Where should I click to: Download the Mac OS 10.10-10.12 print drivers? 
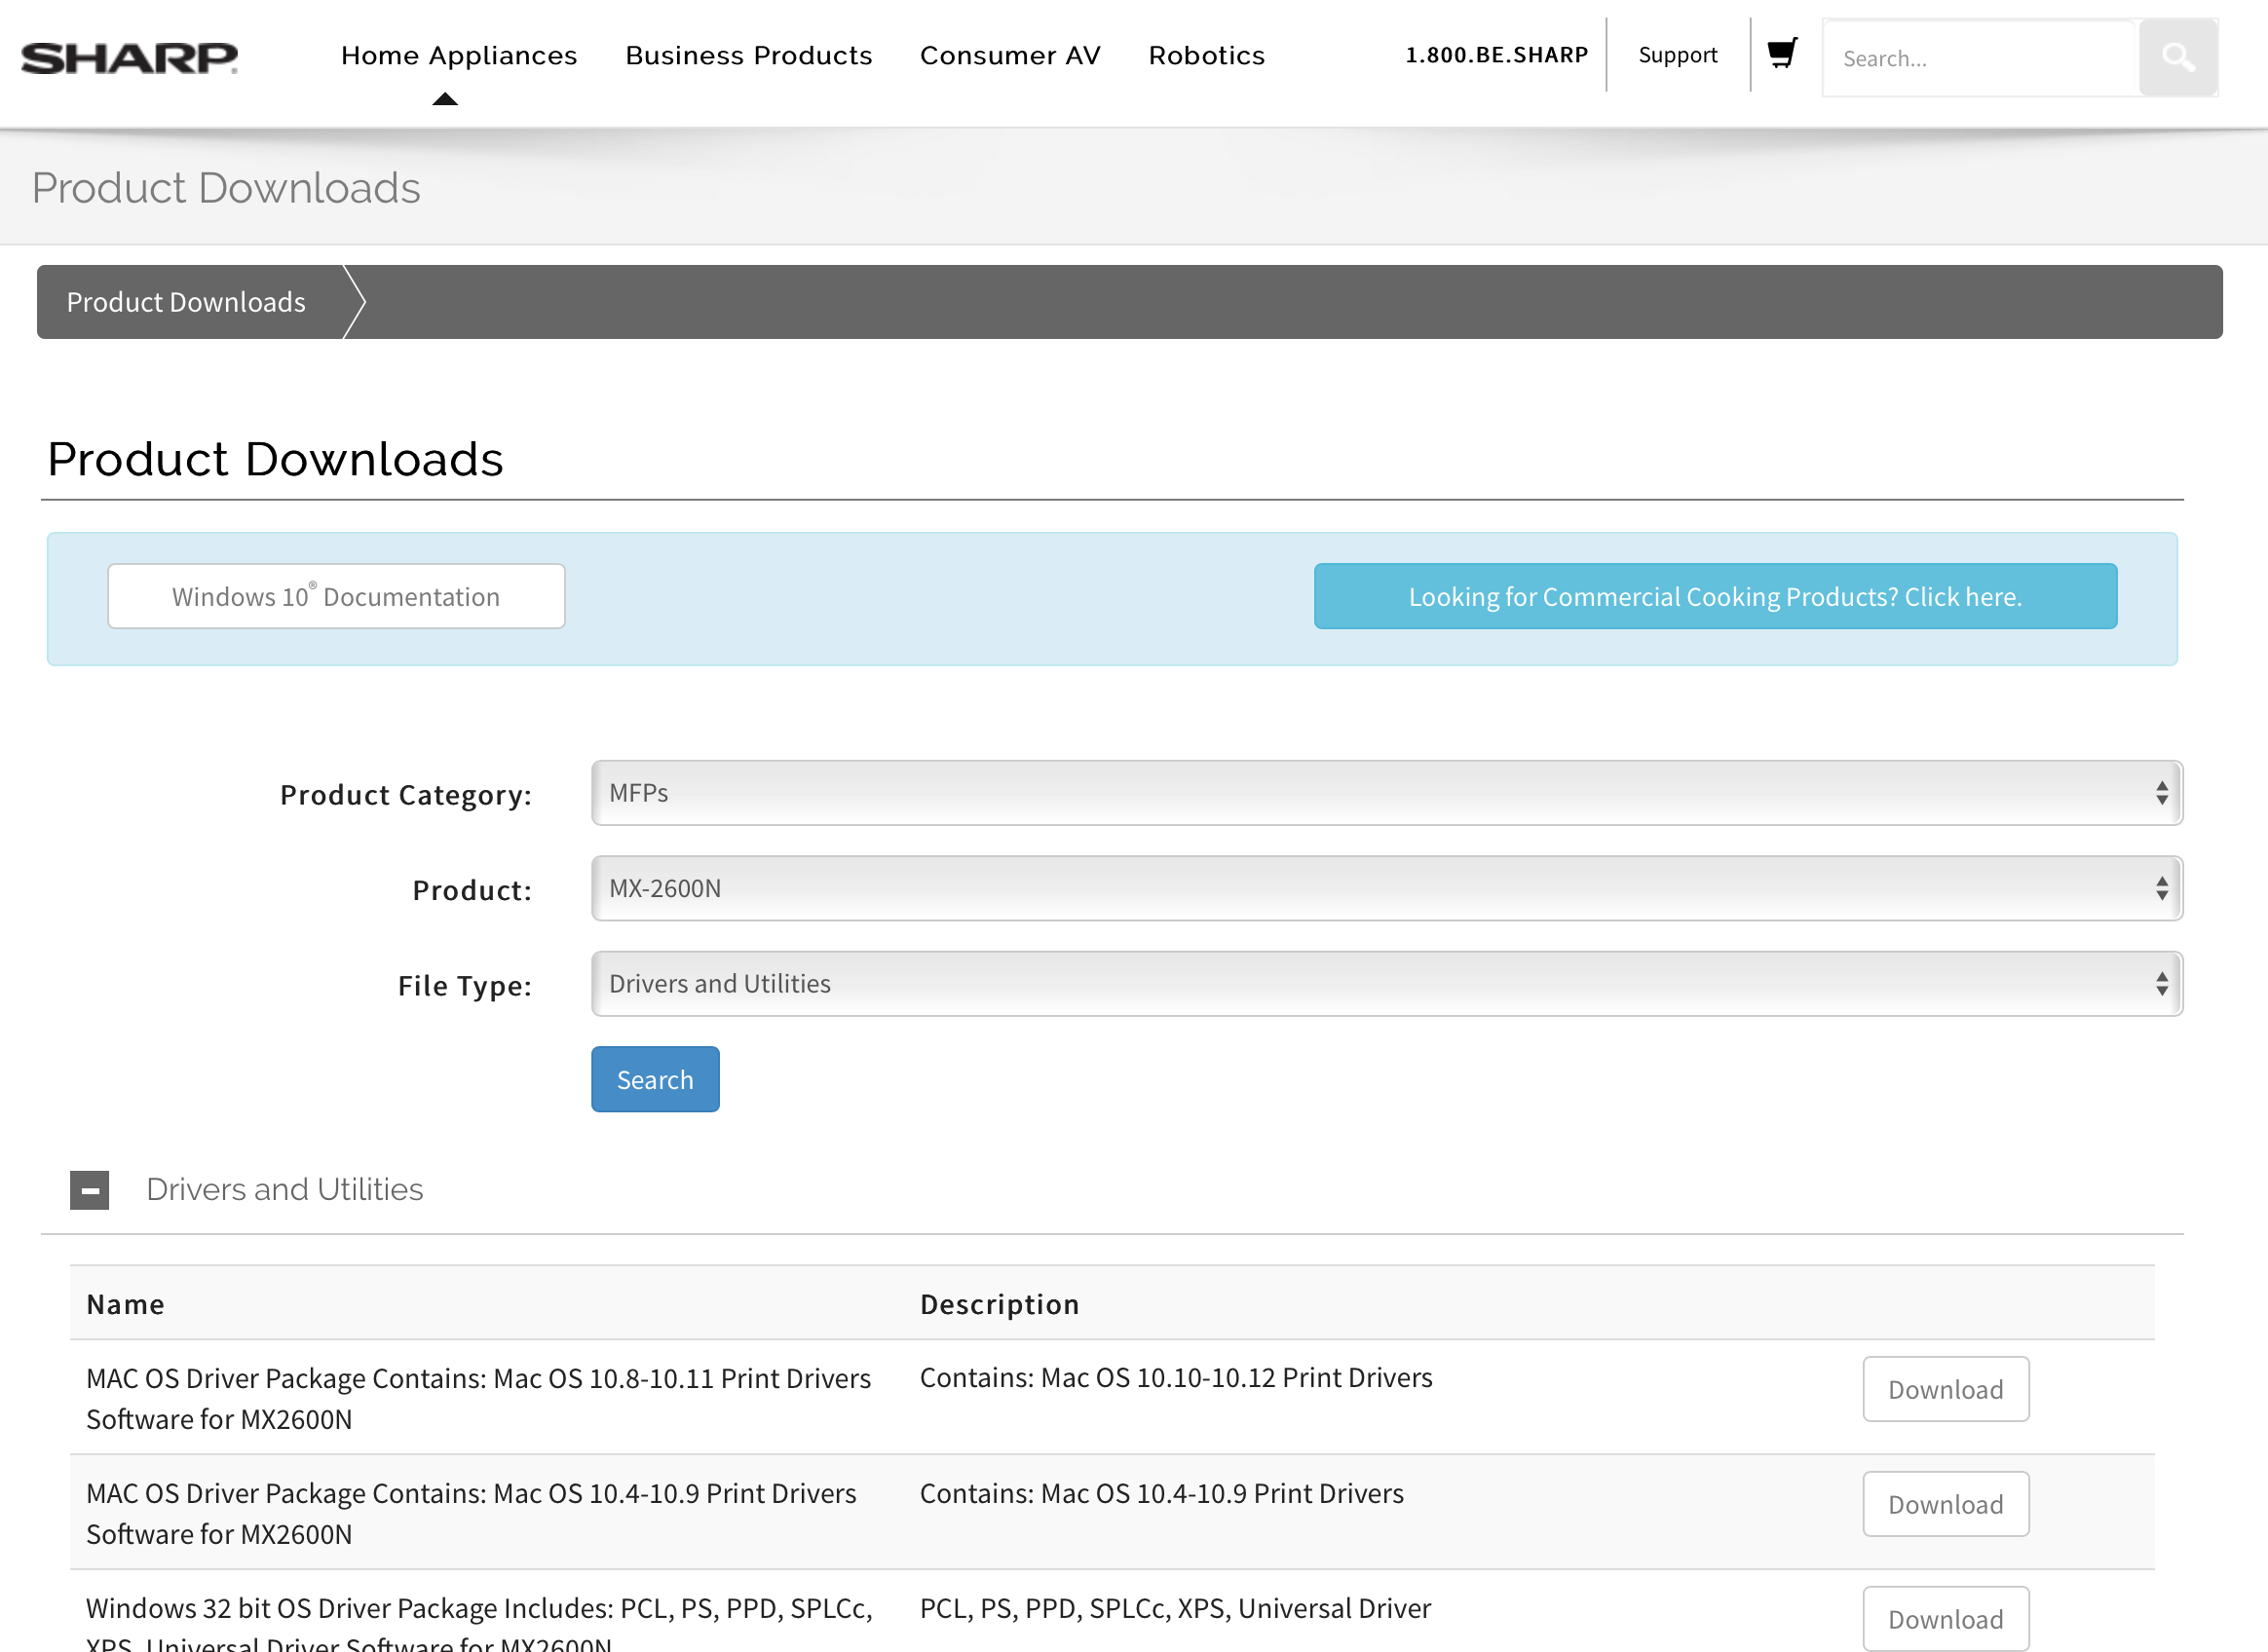[1945, 1389]
